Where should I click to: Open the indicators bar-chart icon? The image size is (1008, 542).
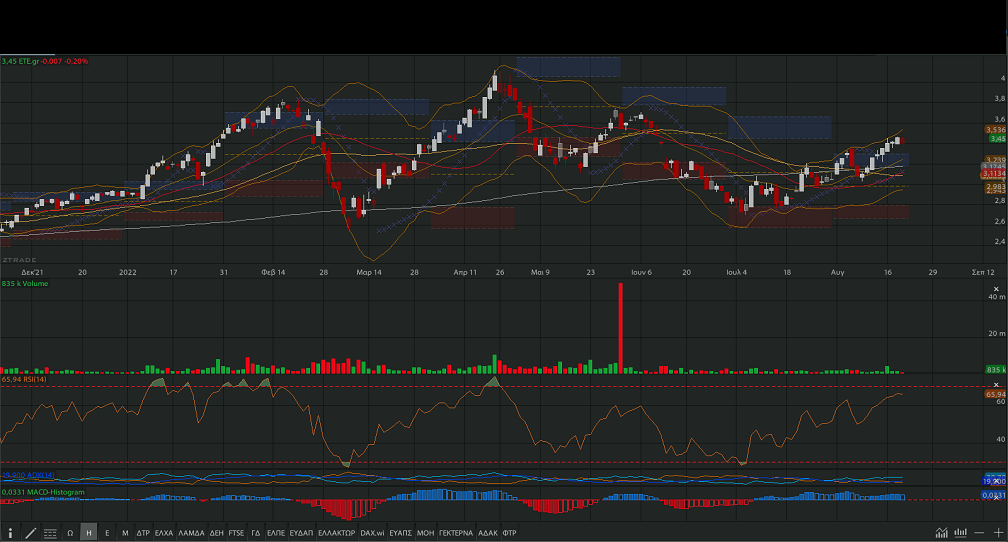961,533
